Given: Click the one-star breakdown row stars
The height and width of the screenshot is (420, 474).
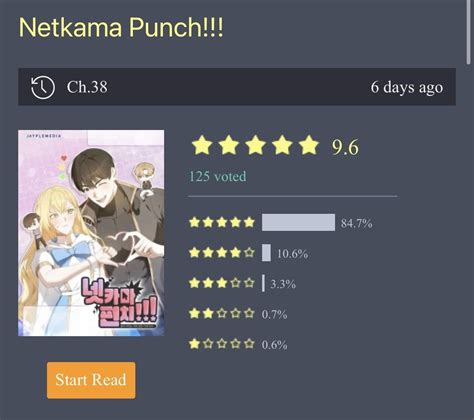Looking at the screenshot, I should pyautogui.click(x=222, y=344).
